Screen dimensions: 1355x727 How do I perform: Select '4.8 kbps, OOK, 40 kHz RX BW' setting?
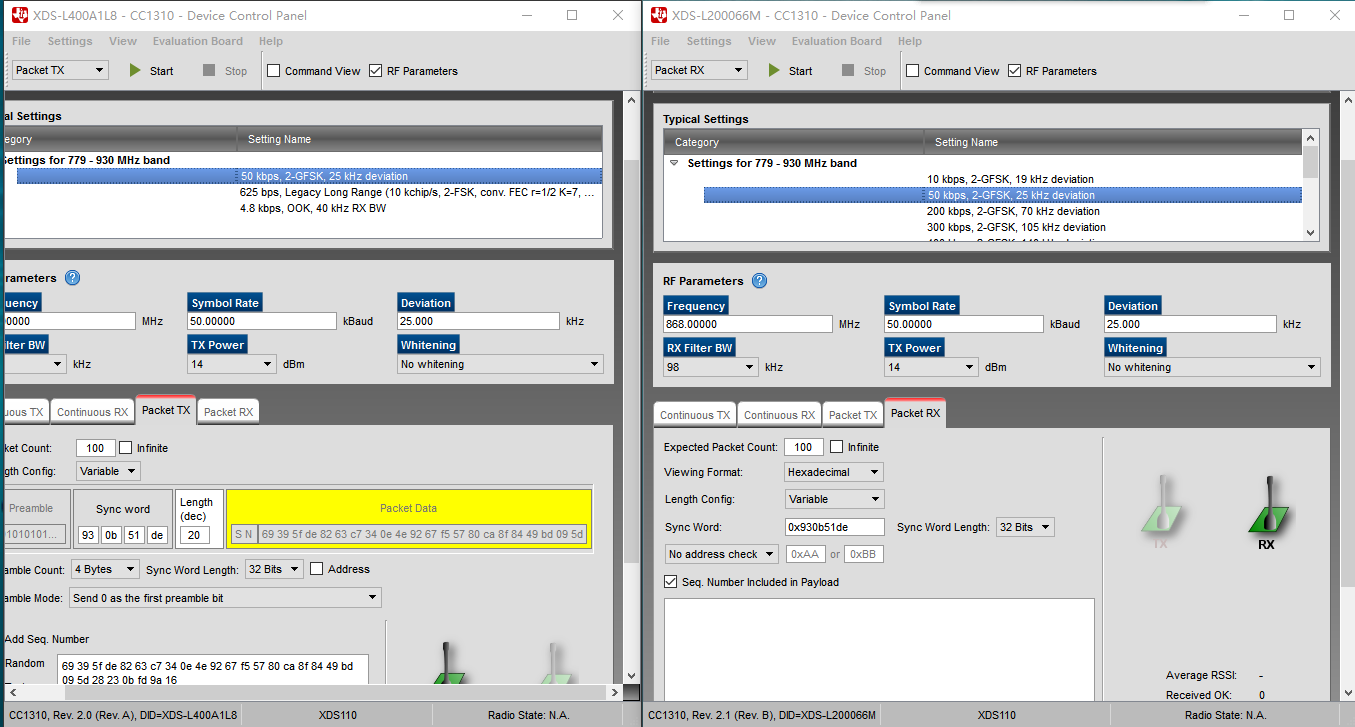(x=313, y=208)
